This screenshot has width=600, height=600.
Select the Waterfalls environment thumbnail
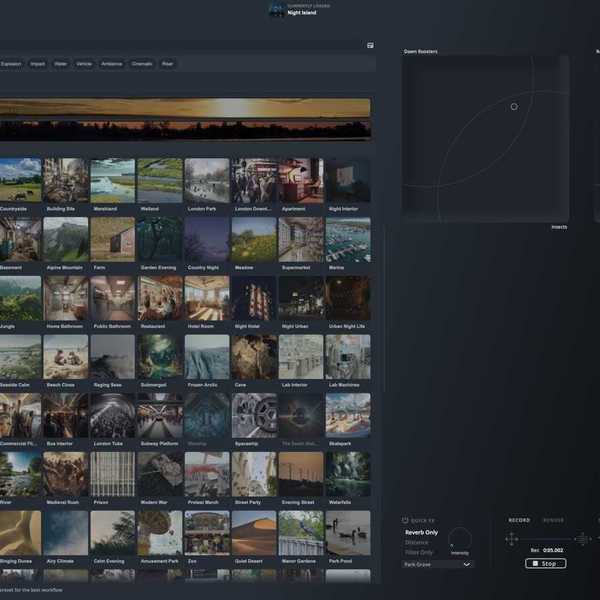(348, 474)
